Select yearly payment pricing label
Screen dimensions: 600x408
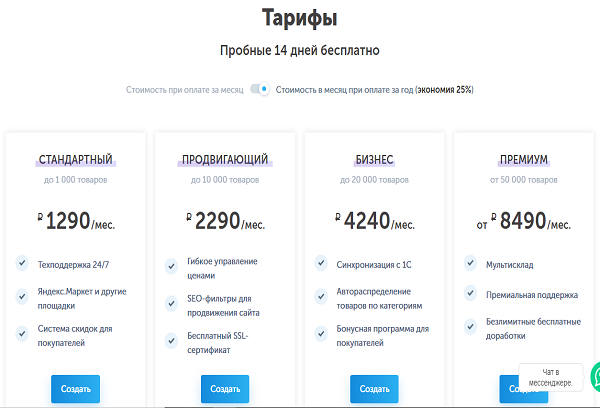point(374,89)
